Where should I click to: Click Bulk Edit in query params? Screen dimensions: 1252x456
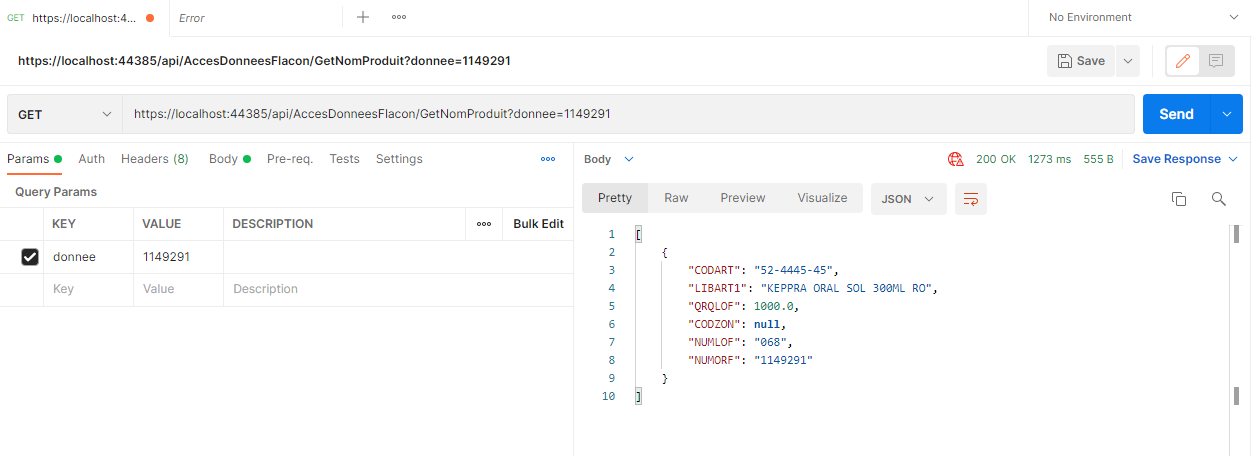pyautogui.click(x=538, y=224)
